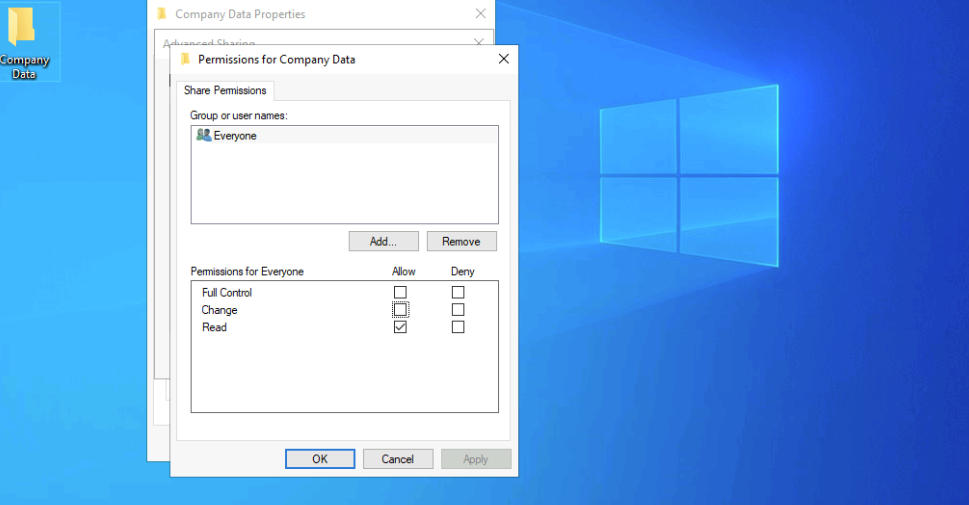Click the Allow column header
Viewport: 969px width, 505px height.
404,271
